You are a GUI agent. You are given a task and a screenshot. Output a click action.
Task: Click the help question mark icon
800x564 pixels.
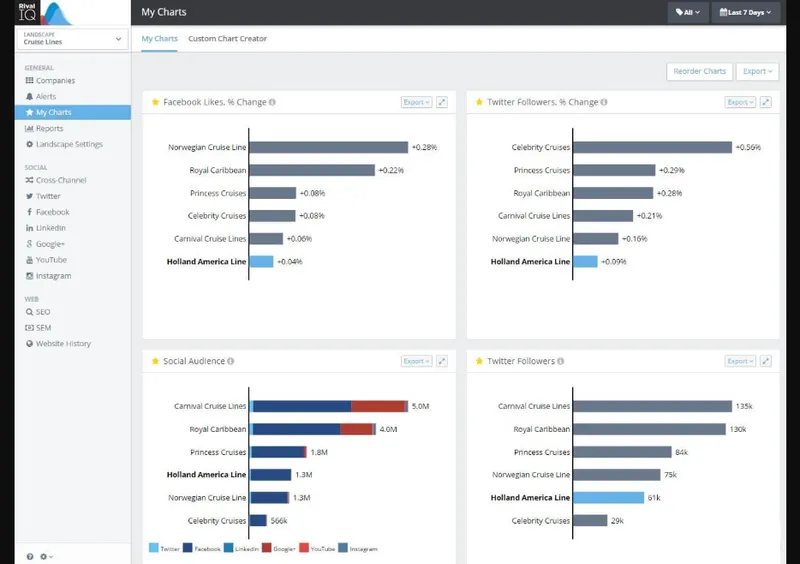[x=30, y=556]
